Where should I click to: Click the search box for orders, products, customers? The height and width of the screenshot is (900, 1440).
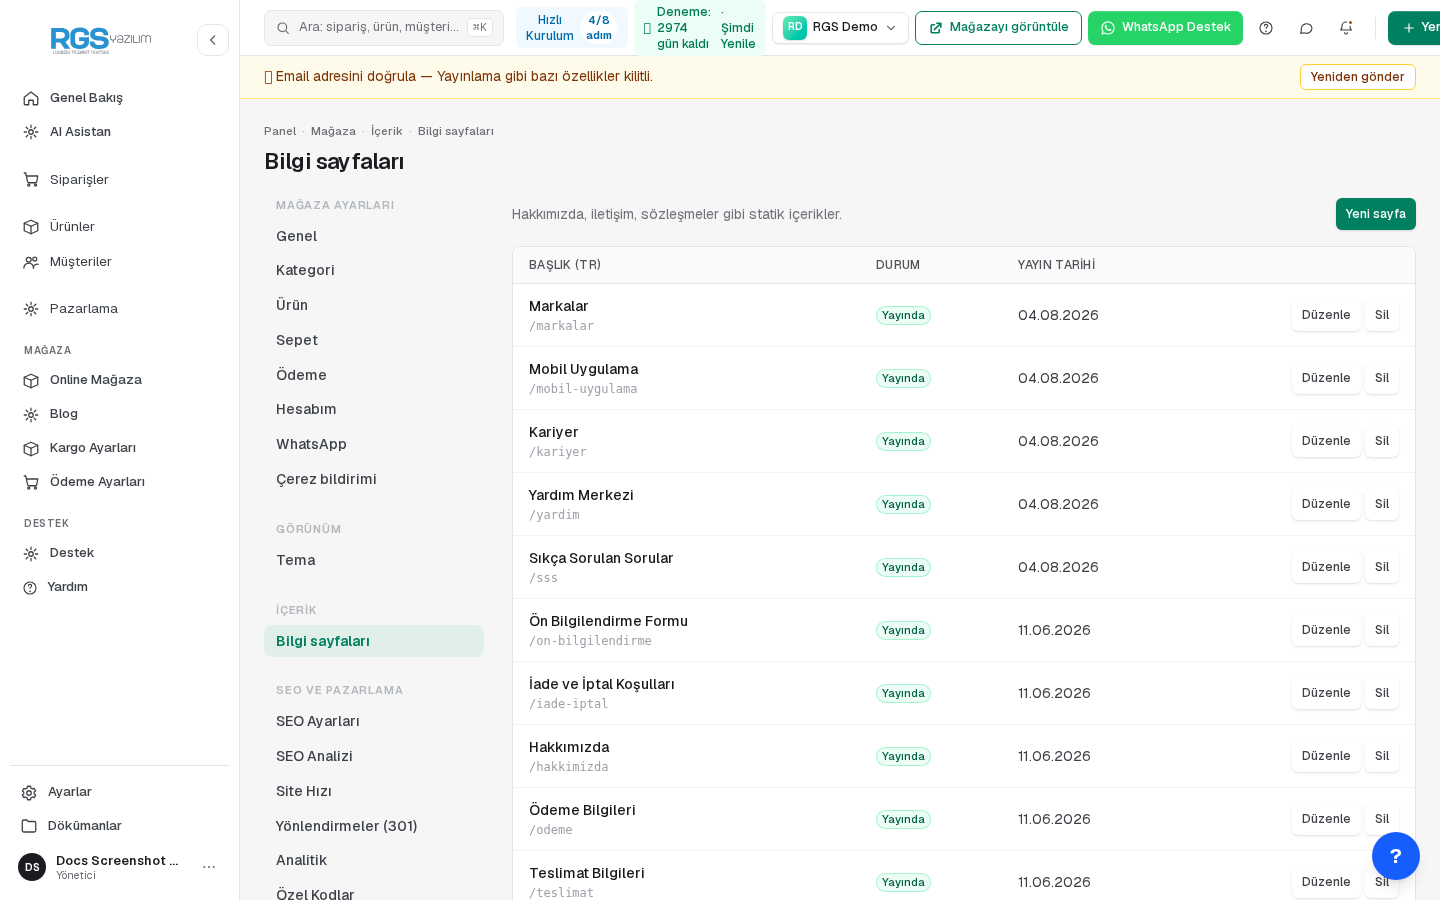(384, 28)
